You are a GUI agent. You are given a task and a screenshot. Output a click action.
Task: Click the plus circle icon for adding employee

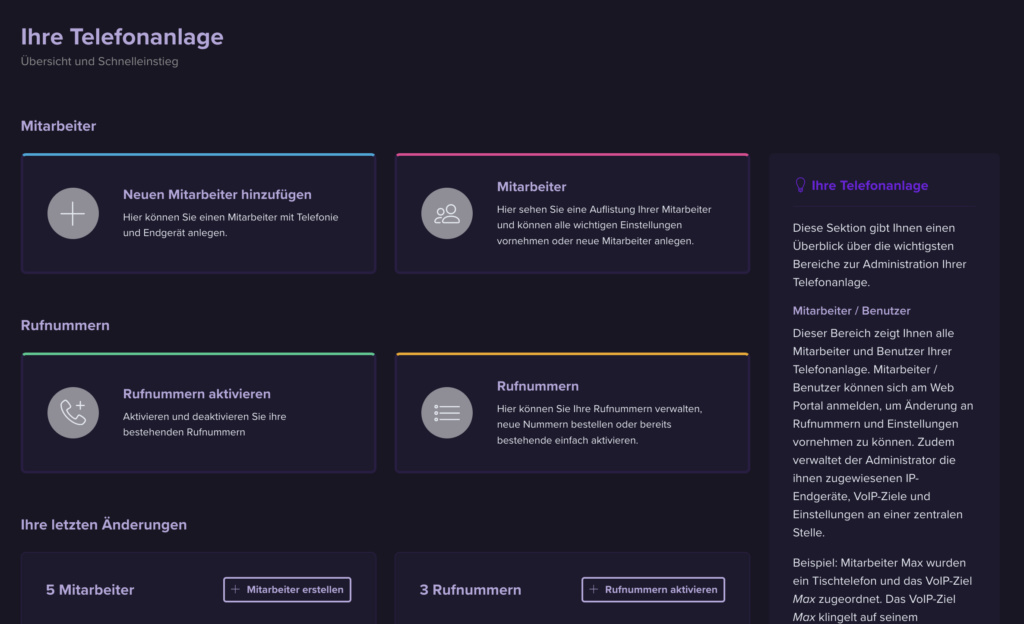[73, 213]
